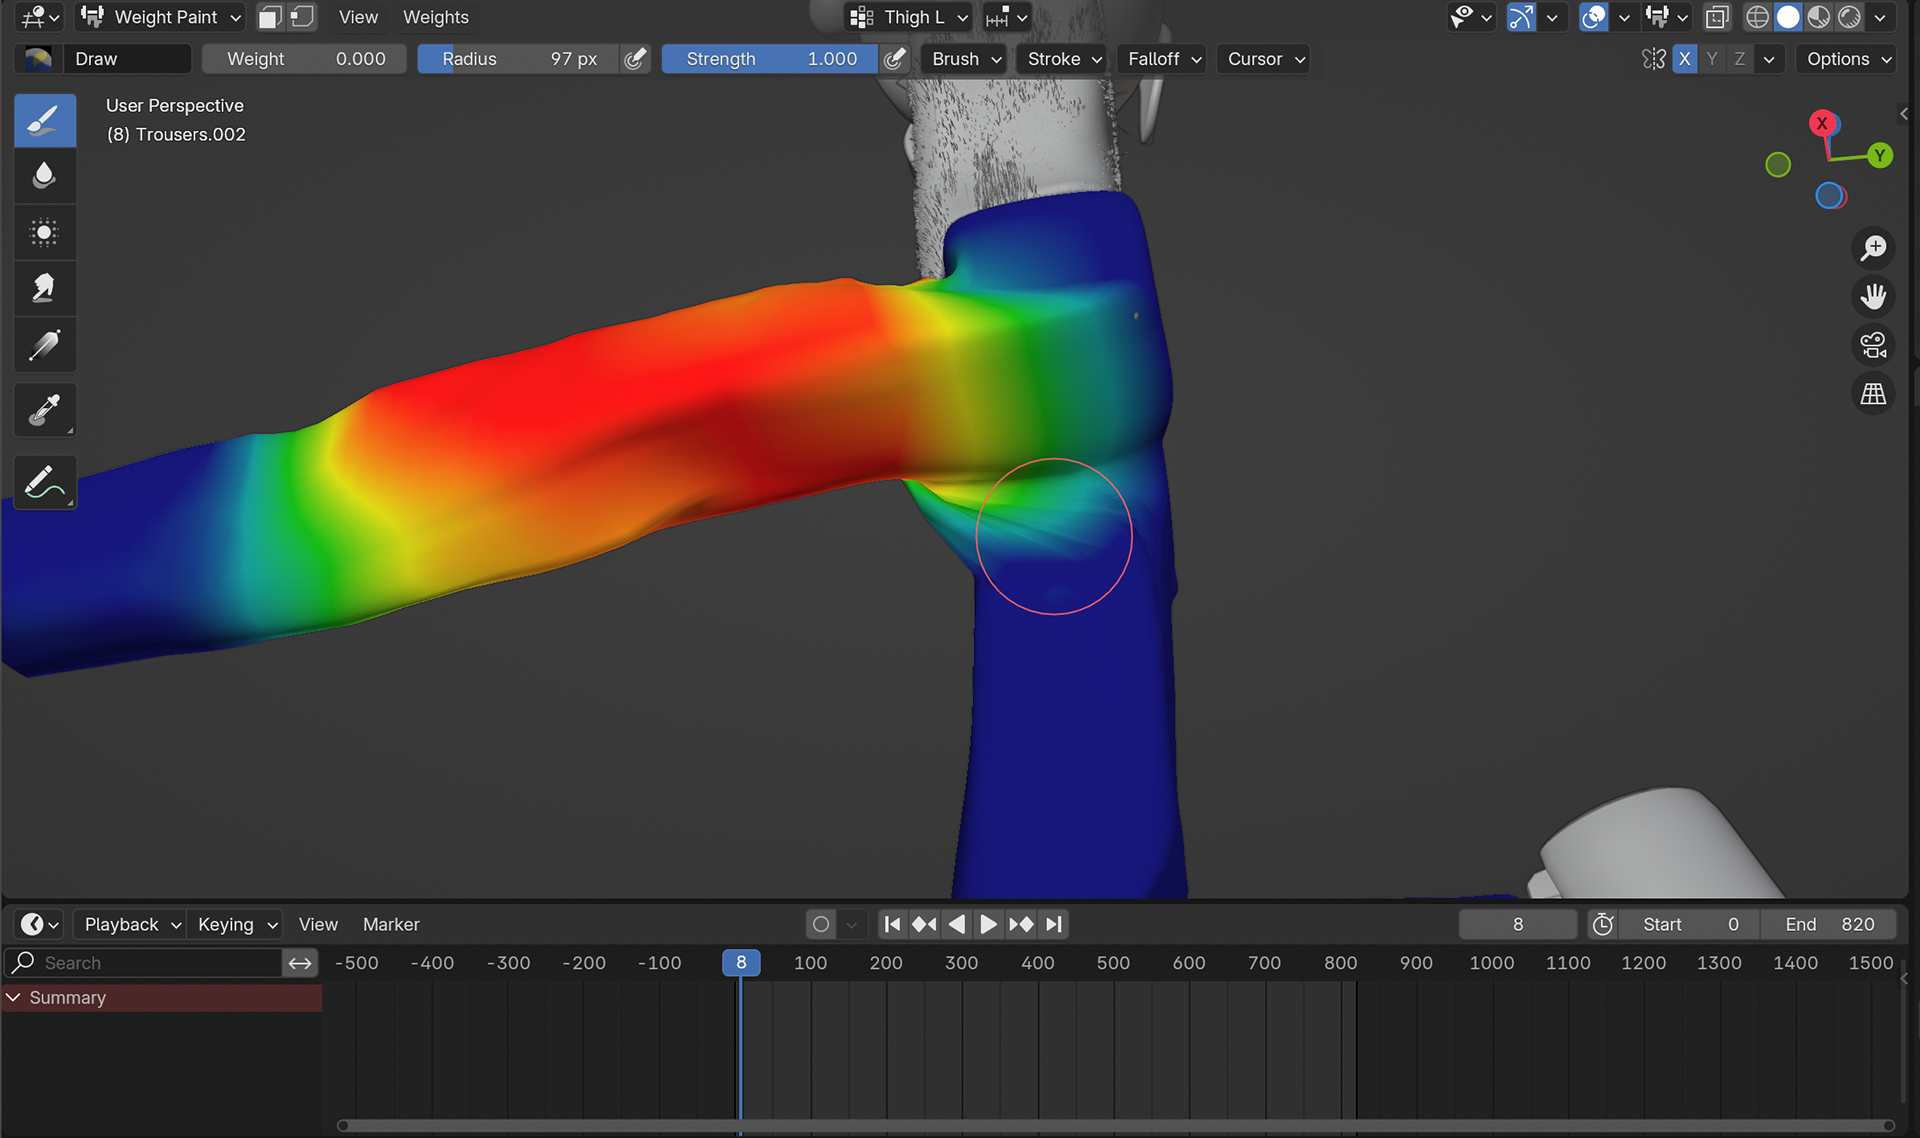Open the Thigh L vertex group dropdown
This screenshot has height=1138, width=1920.
909,17
